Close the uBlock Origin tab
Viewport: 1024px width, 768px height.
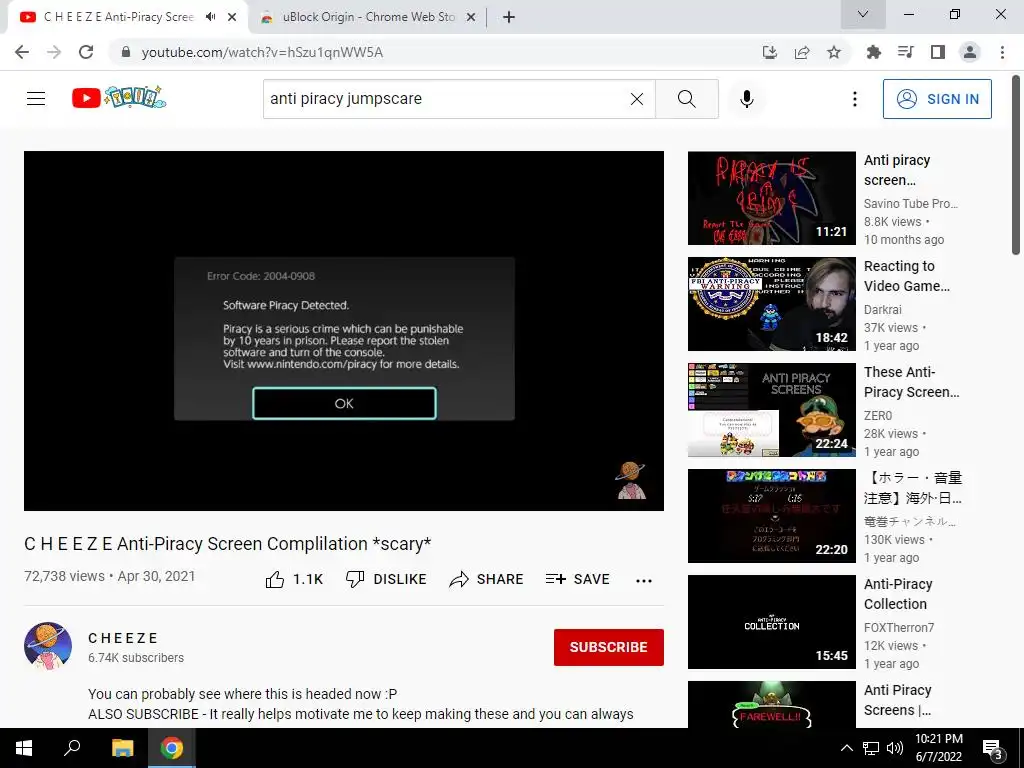(x=470, y=17)
